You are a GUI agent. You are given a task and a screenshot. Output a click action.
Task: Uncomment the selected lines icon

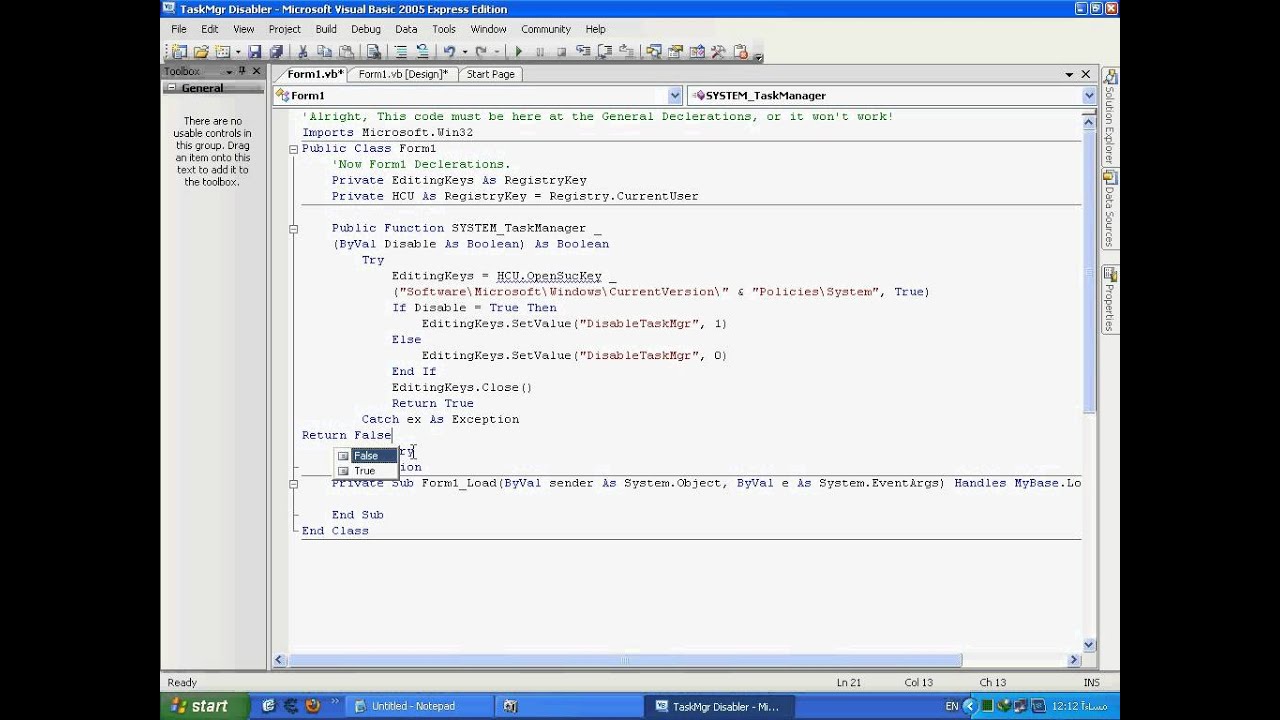click(422, 52)
